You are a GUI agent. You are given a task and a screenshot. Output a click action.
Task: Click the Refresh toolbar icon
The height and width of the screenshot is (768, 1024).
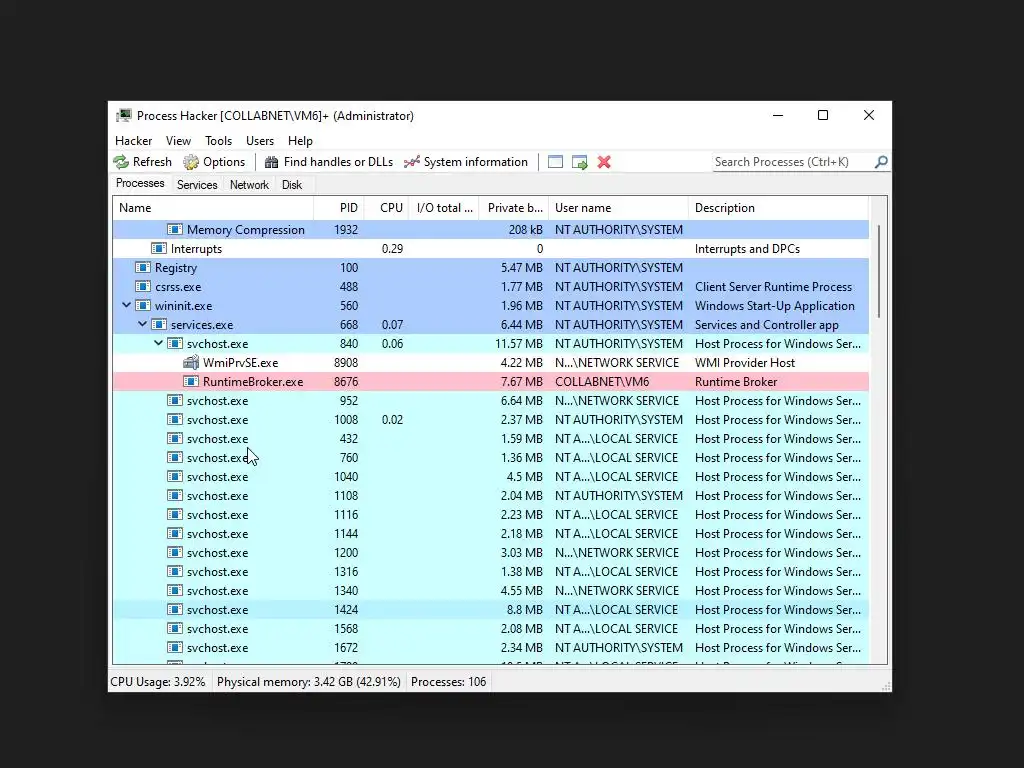pyautogui.click(x=121, y=162)
